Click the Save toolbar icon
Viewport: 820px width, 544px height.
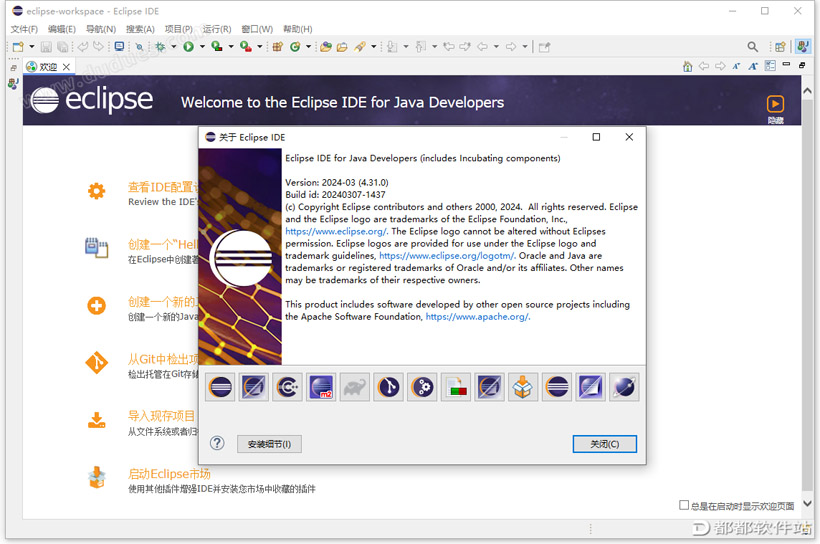point(47,47)
